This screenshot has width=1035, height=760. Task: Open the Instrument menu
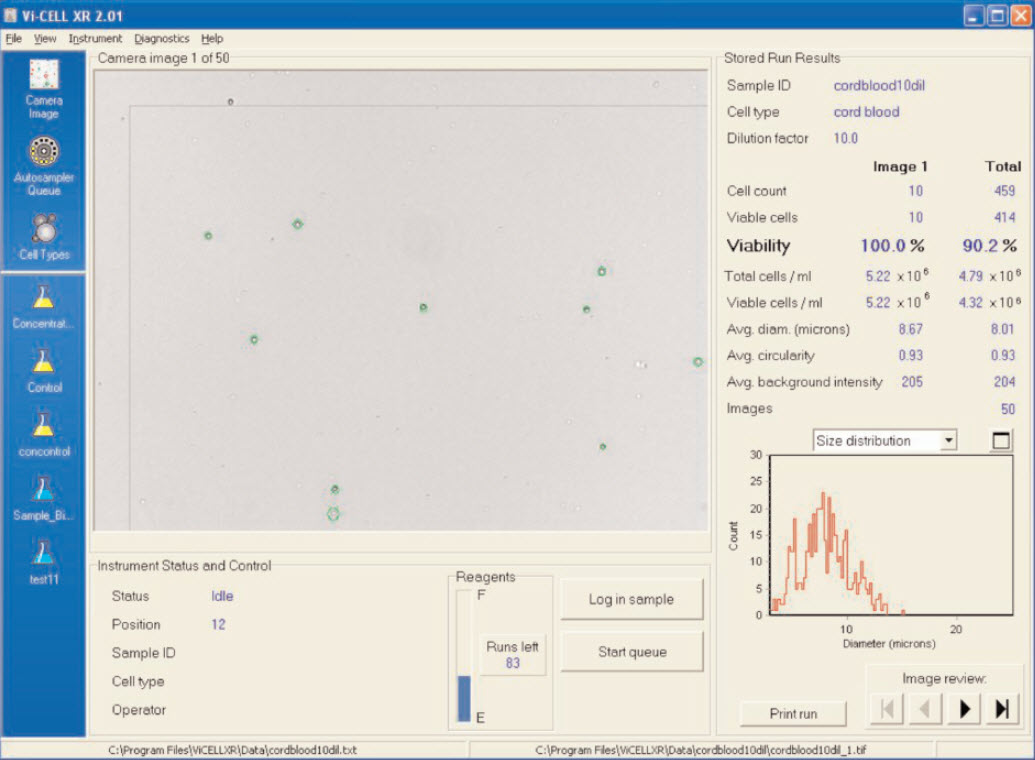tap(95, 38)
